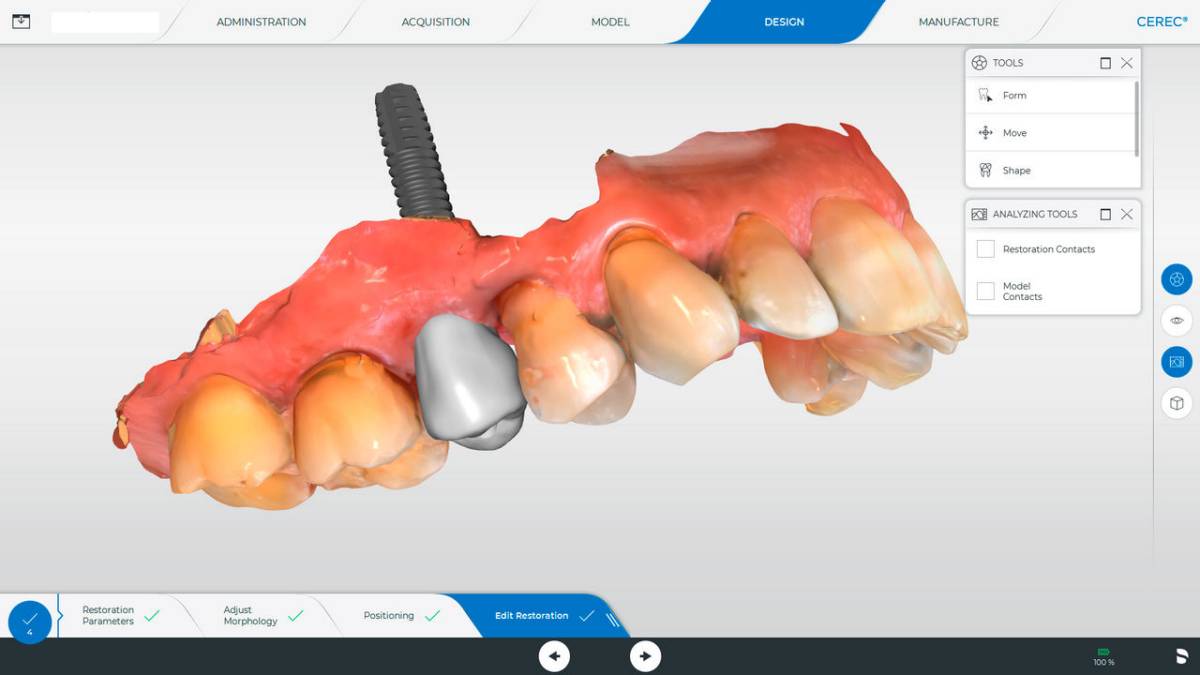
Task: Click the Tools wheel icon in right sidebar
Action: 1176,280
